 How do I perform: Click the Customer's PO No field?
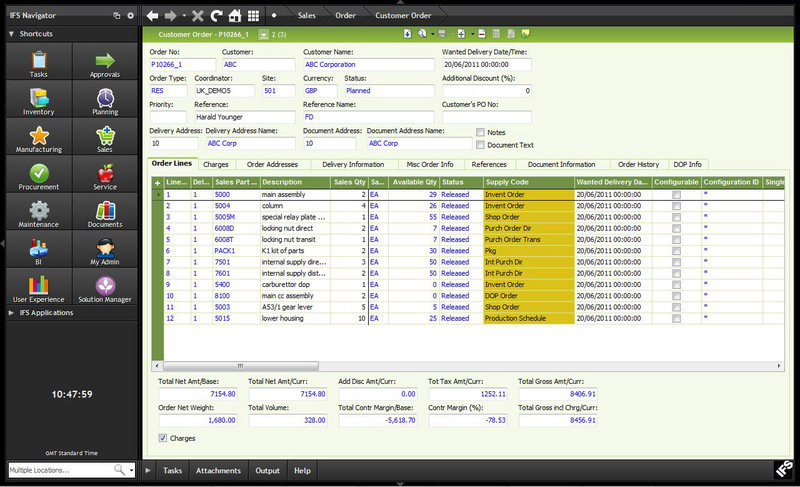point(487,117)
